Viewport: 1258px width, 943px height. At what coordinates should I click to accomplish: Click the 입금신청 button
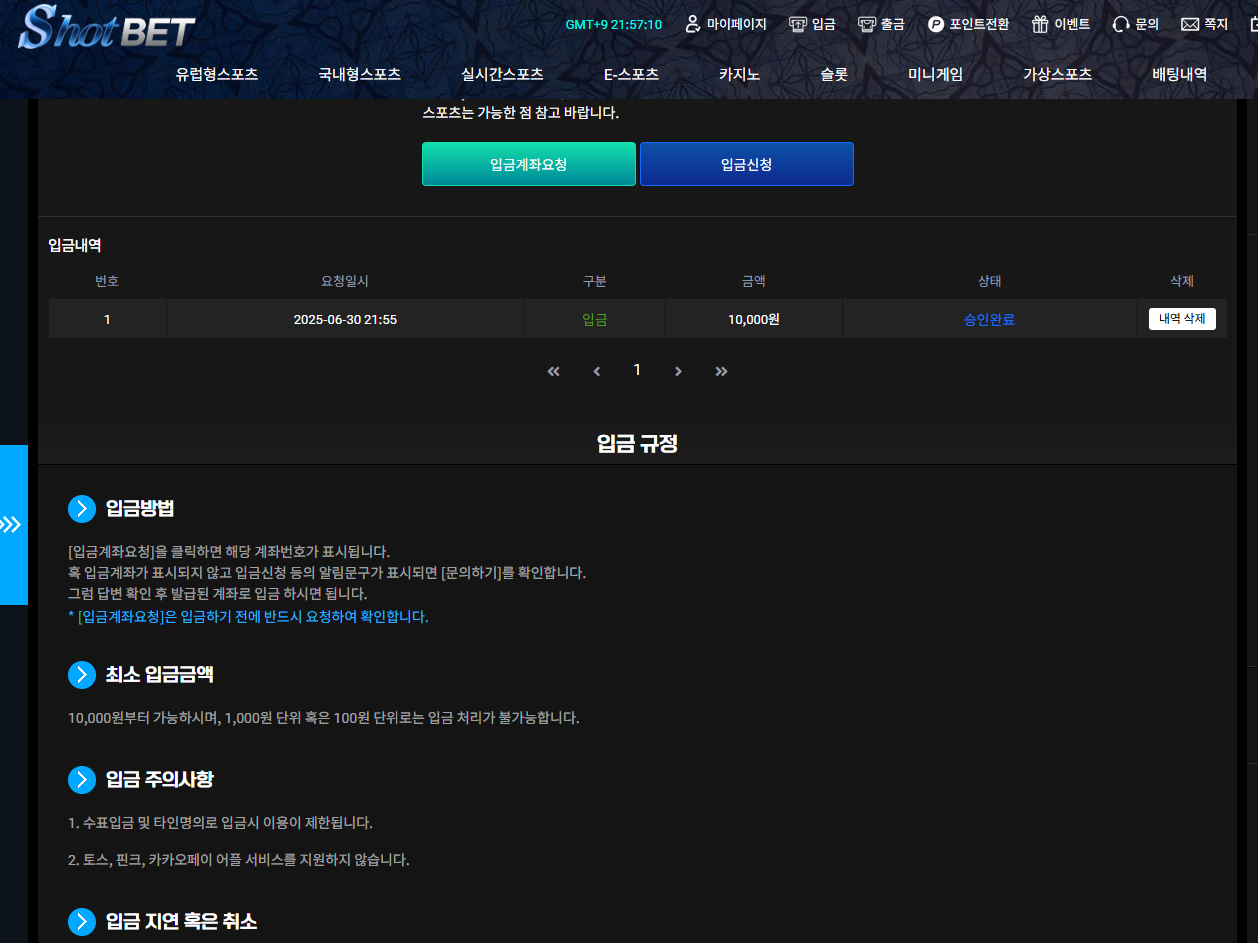tap(746, 164)
